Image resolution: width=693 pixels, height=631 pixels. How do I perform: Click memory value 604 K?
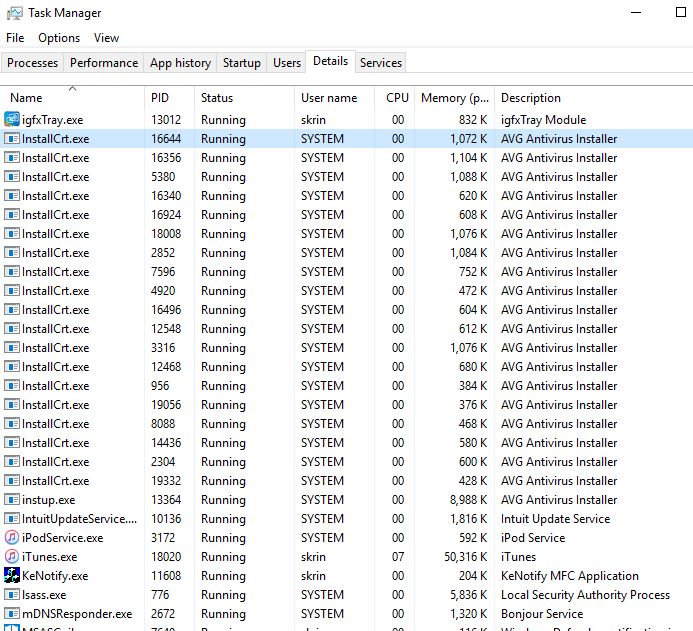pos(473,310)
